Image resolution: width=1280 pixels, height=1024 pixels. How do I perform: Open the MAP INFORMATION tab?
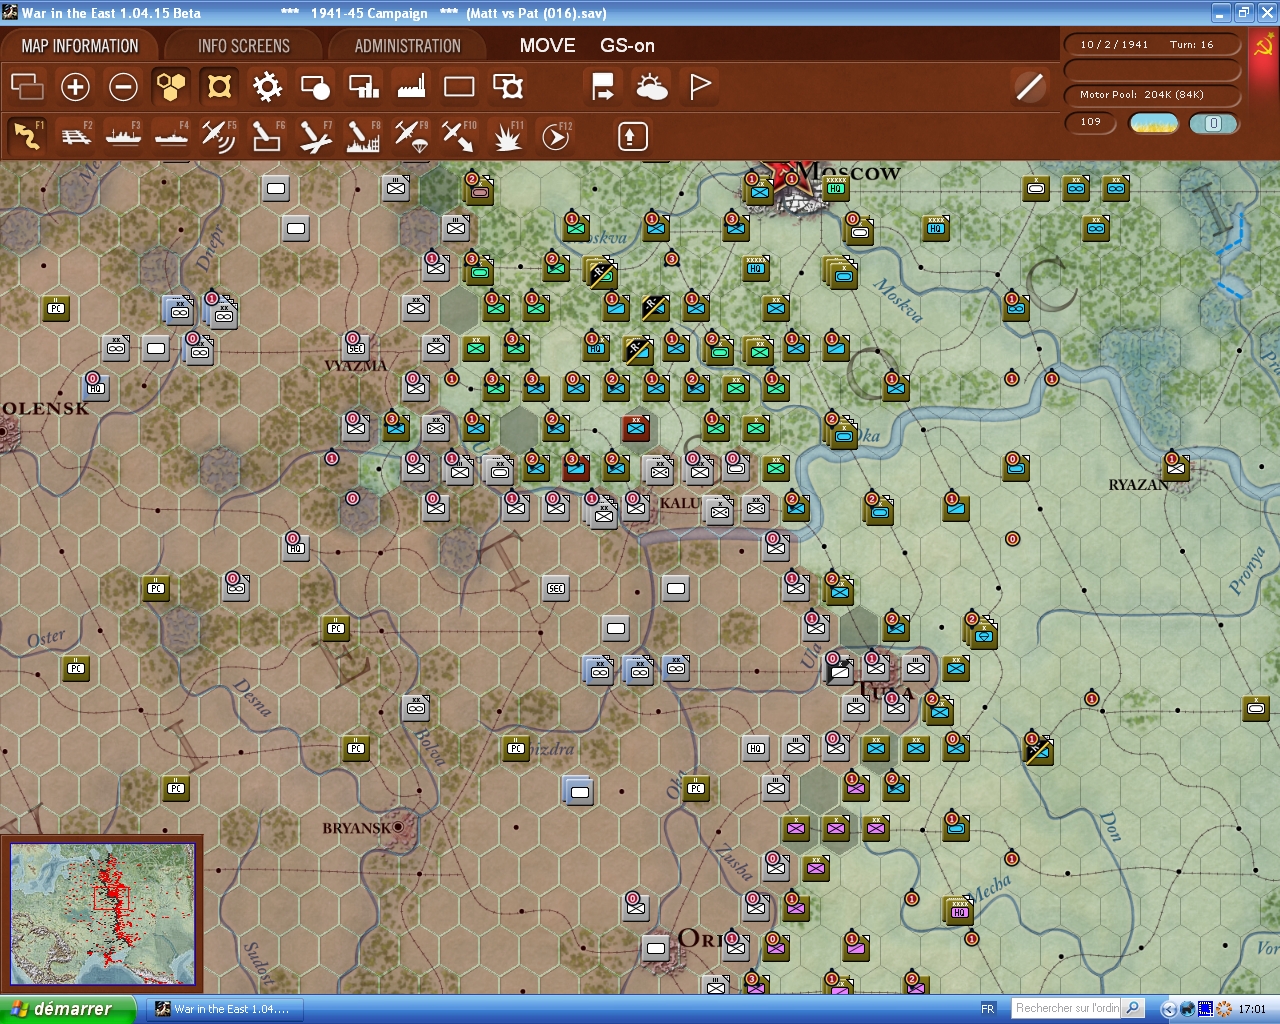tap(80, 46)
